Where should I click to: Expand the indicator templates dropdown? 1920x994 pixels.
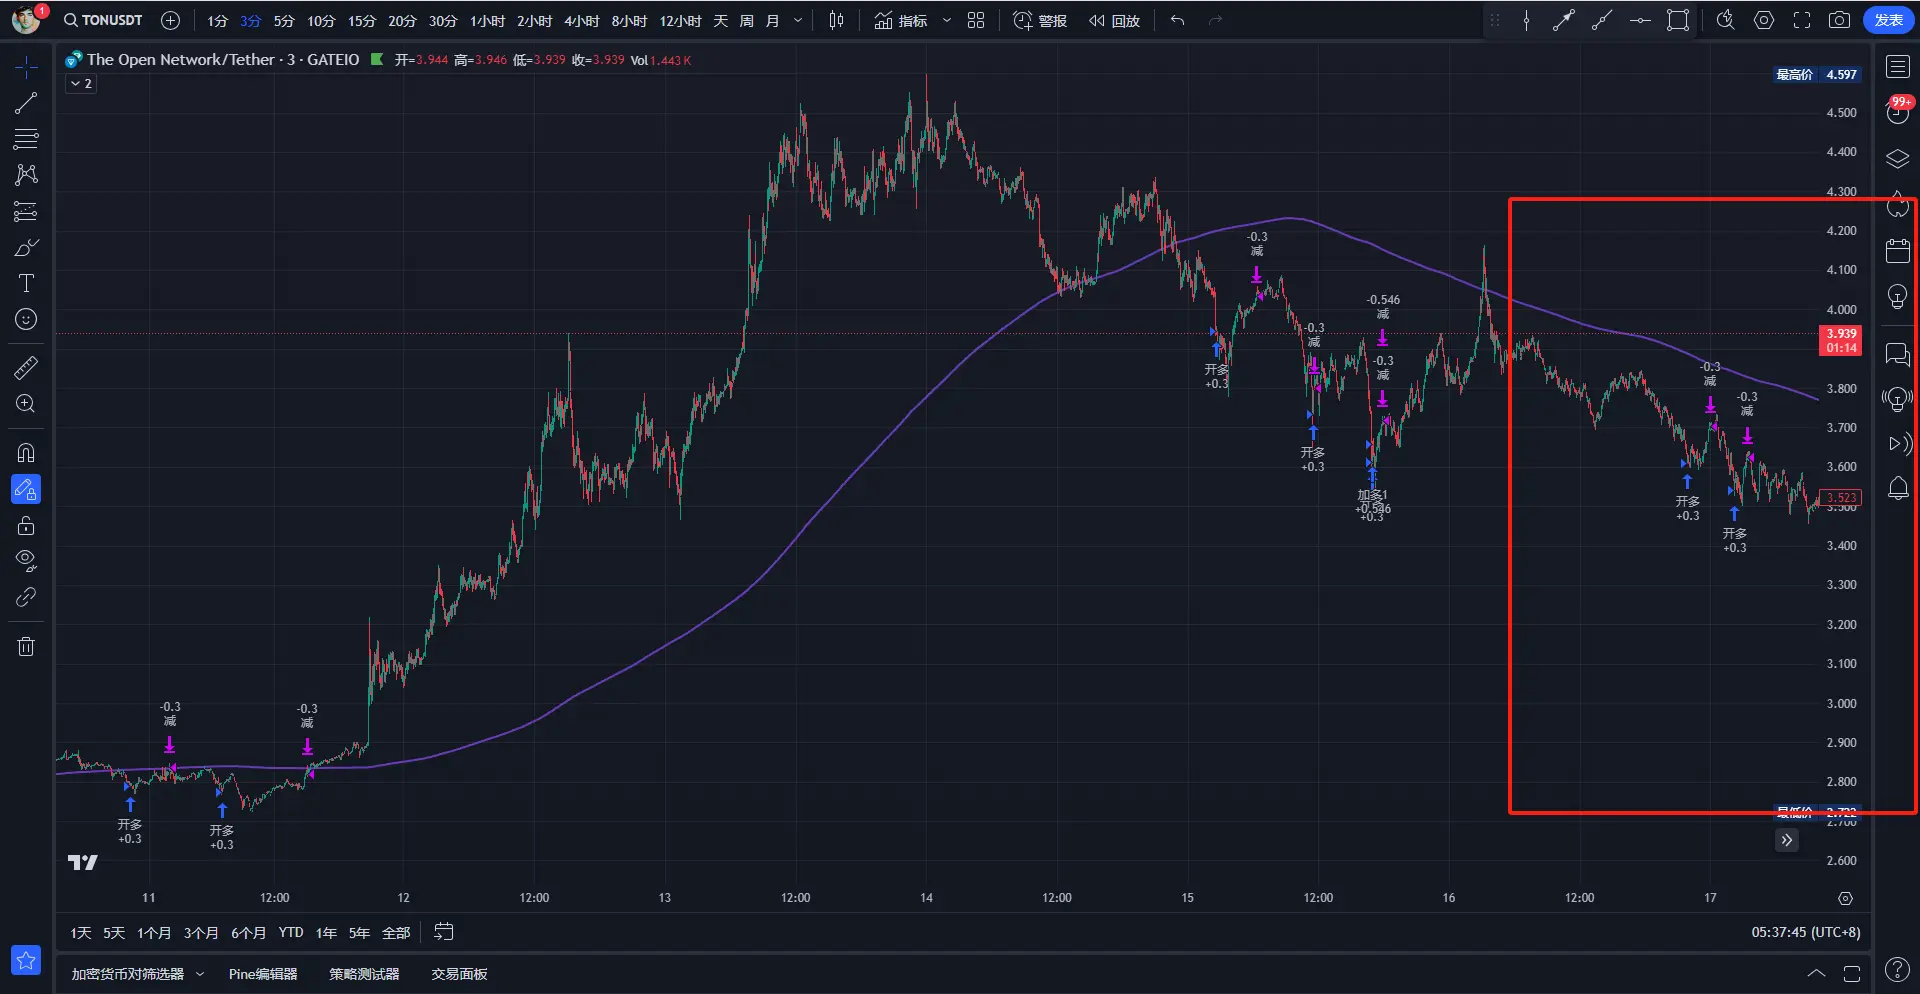(x=946, y=21)
